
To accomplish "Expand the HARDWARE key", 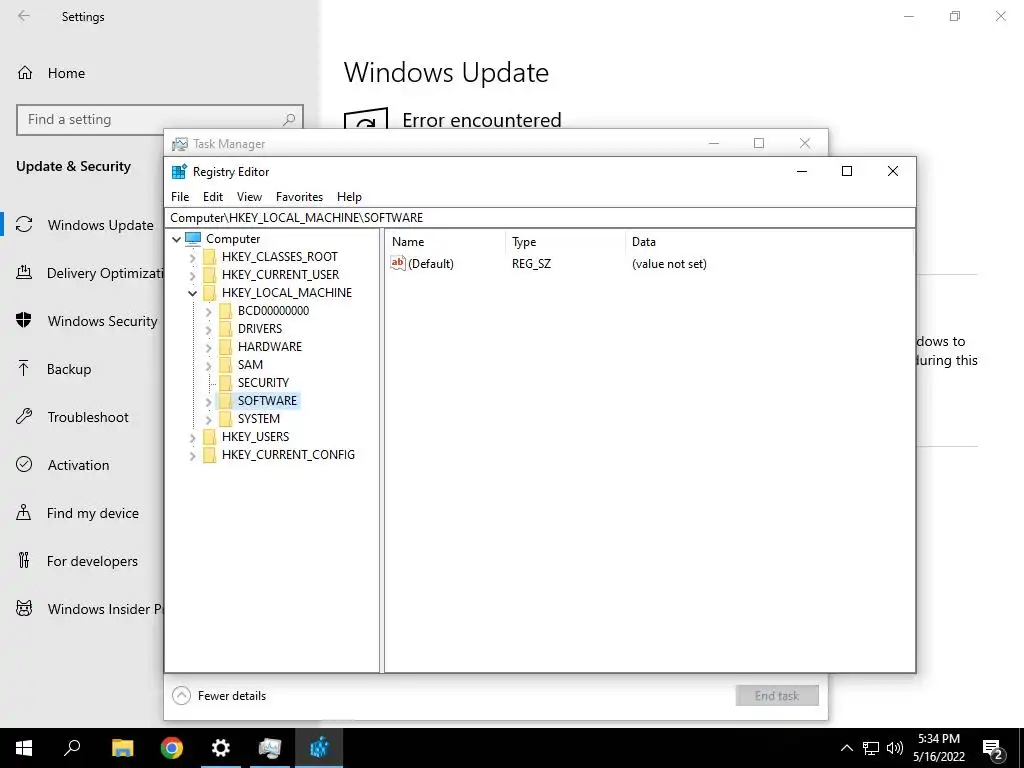I will [x=208, y=347].
